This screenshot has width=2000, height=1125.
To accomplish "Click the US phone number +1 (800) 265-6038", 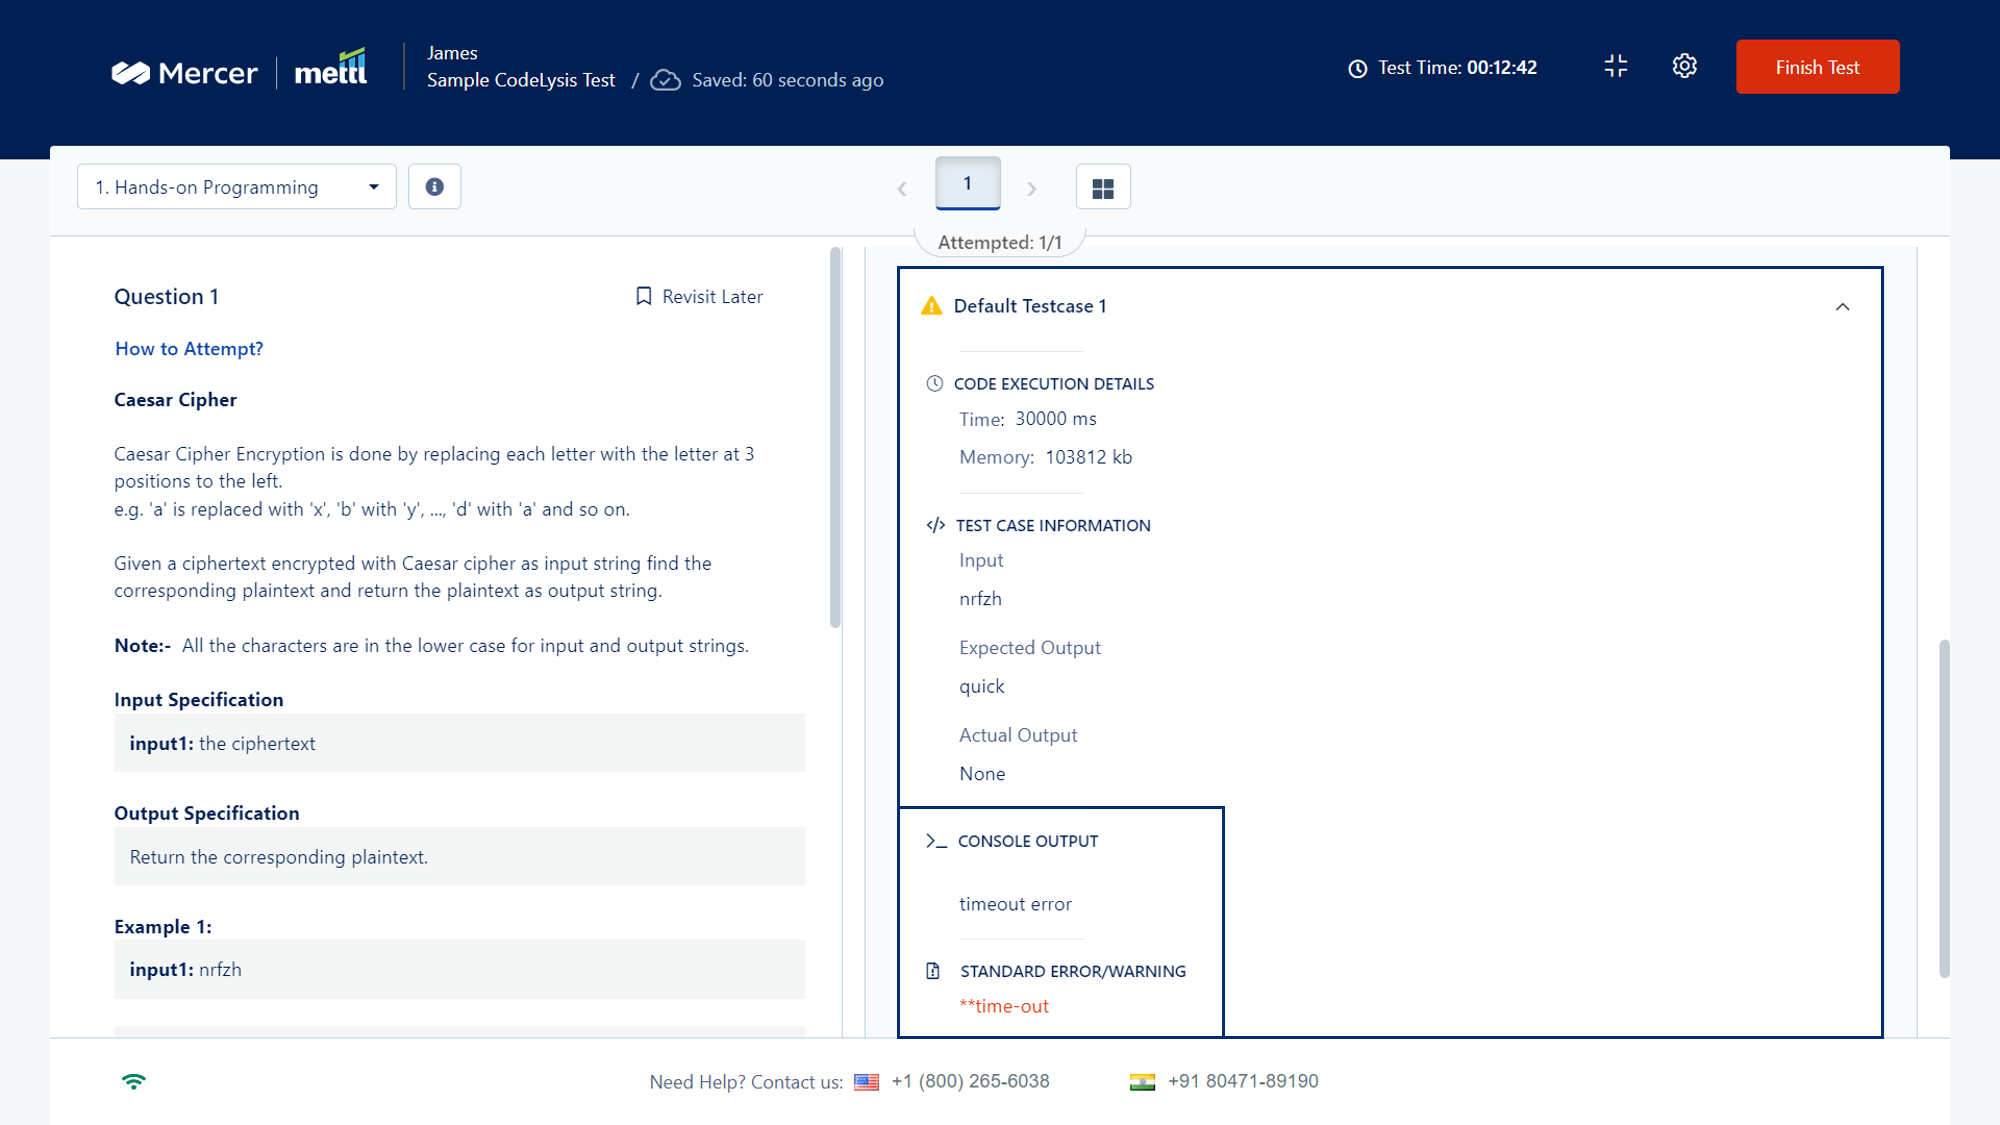I will [970, 1081].
